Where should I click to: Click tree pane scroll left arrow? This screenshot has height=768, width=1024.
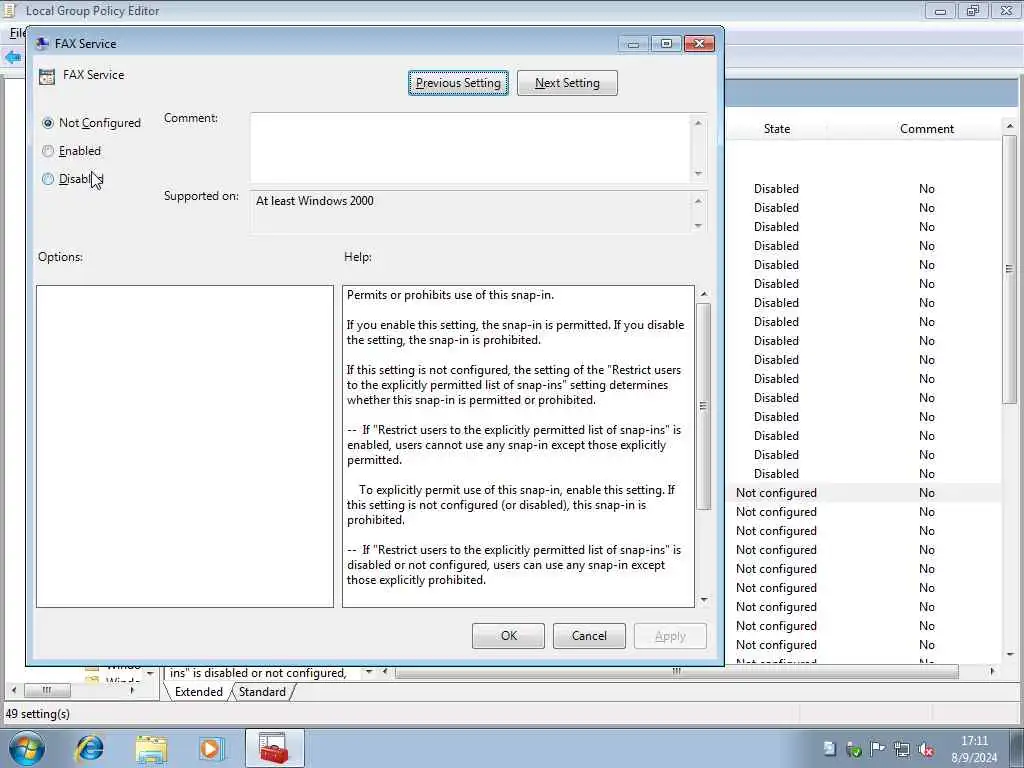14,690
